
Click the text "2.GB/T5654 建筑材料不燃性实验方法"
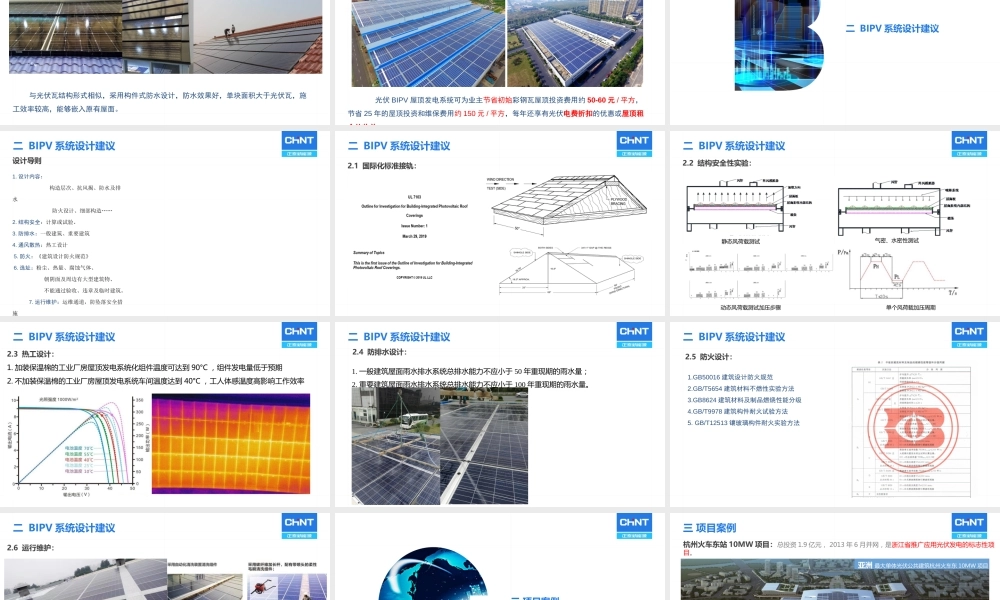740,388
